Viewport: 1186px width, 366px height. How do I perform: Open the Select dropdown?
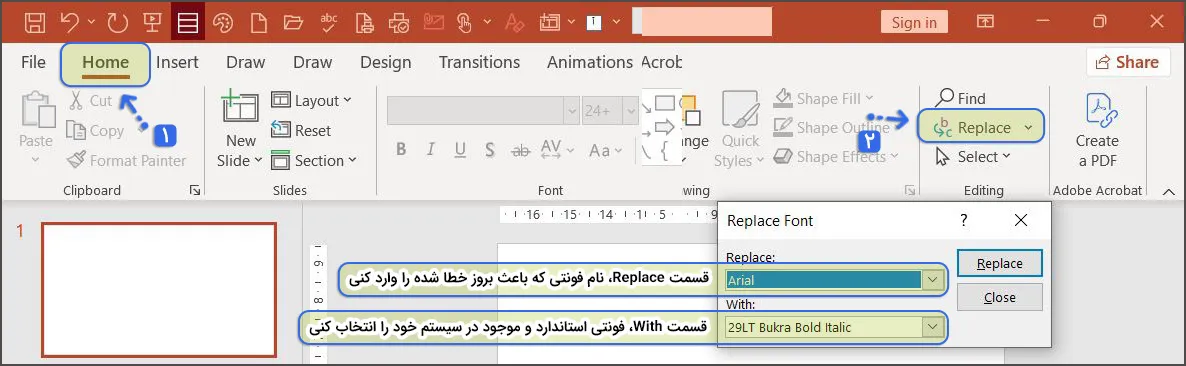tap(973, 157)
